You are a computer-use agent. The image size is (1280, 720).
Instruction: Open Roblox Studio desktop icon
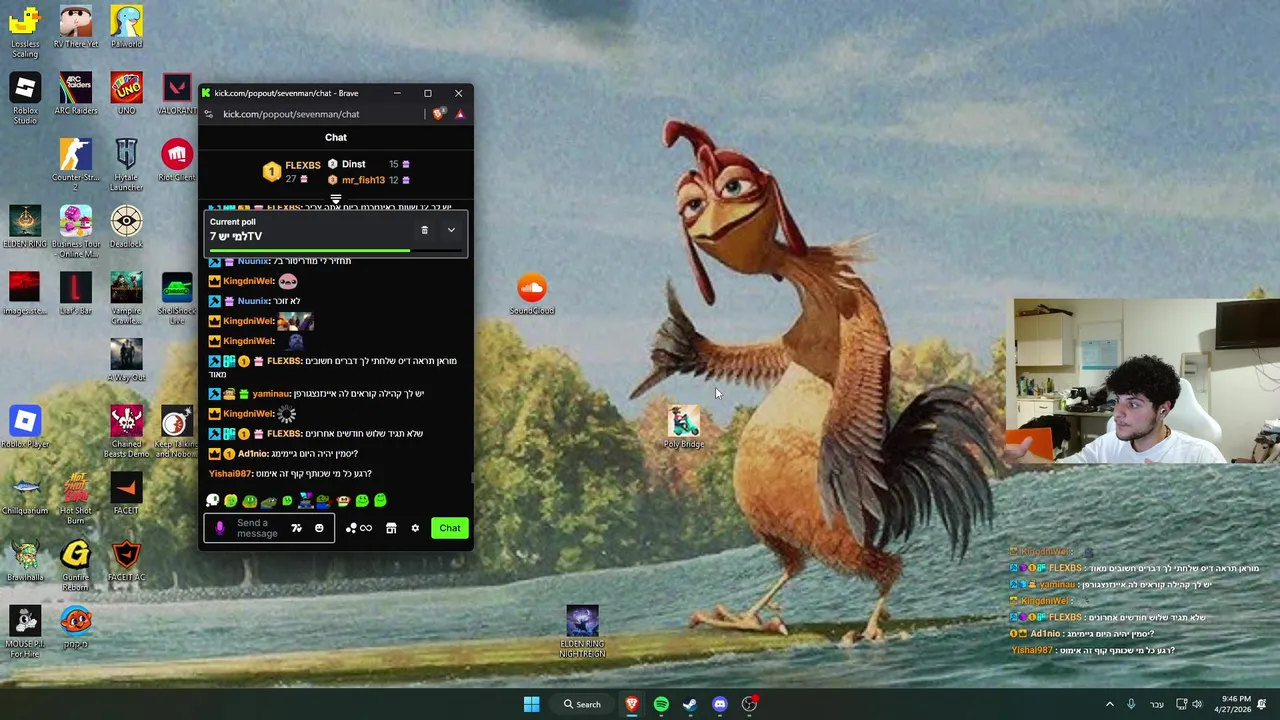point(25,99)
